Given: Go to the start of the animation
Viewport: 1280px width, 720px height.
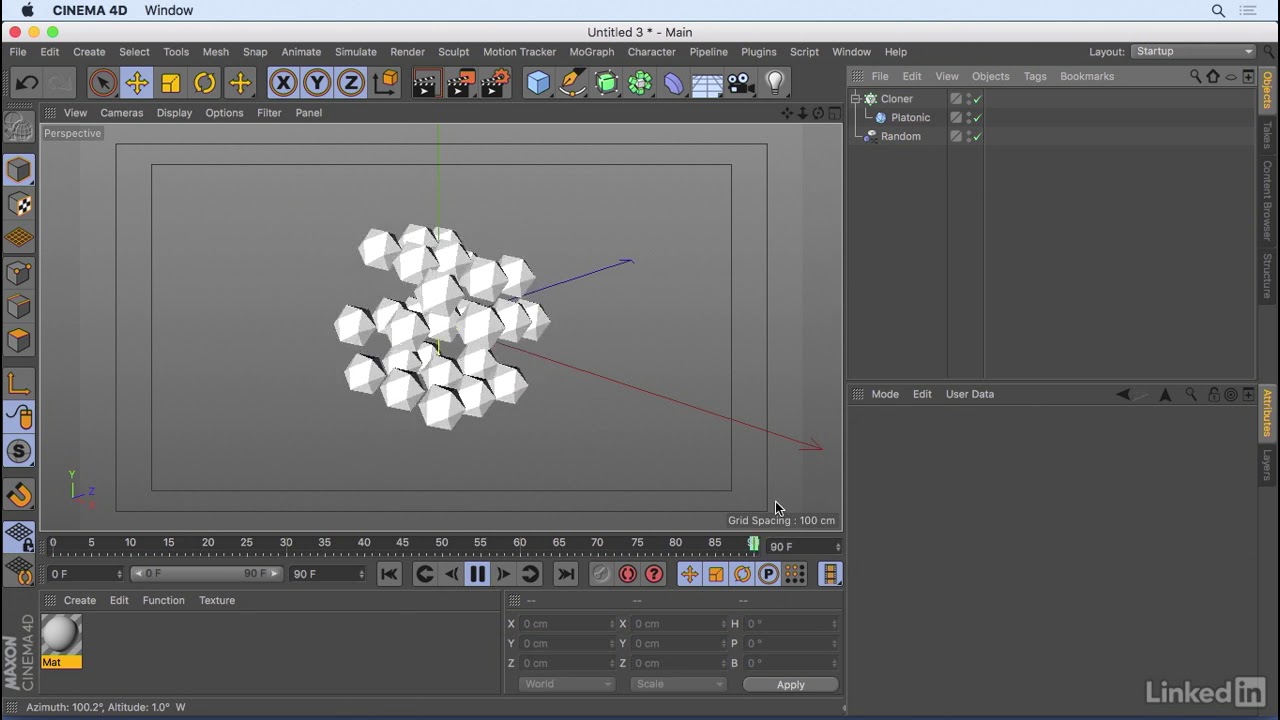Looking at the screenshot, I should click(x=389, y=574).
